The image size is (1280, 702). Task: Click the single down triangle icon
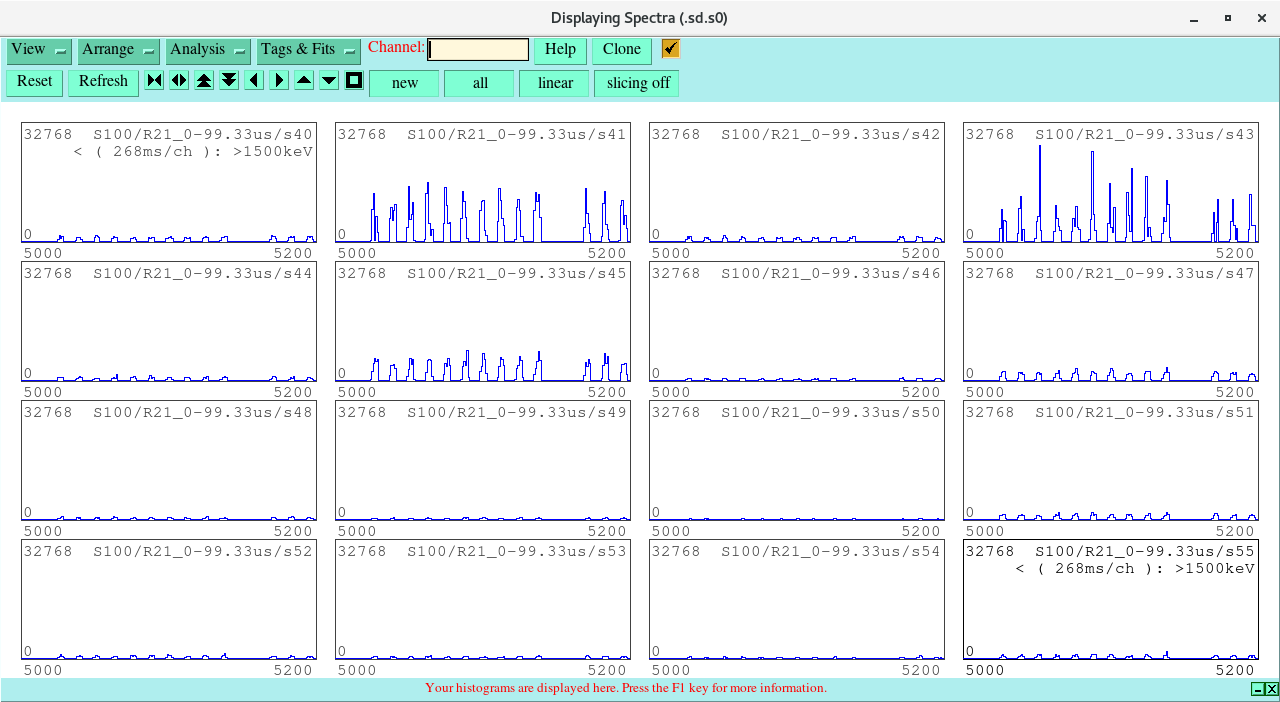point(329,81)
